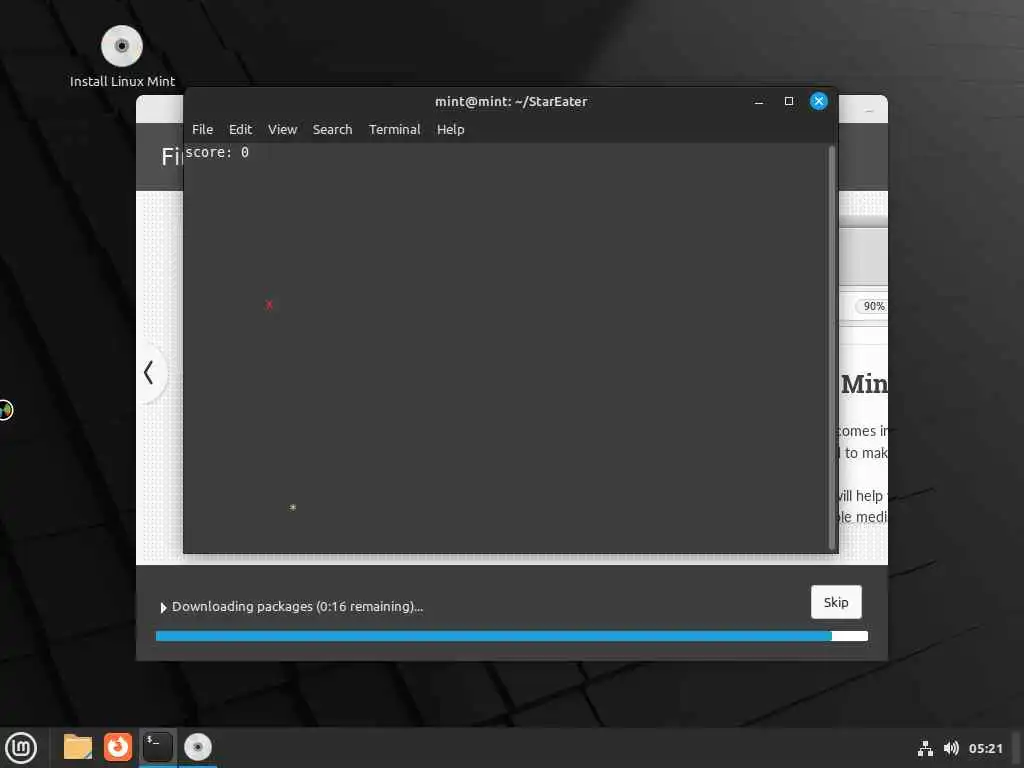Open the terminal View menu
1024x768 pixels.
[282, 129]
